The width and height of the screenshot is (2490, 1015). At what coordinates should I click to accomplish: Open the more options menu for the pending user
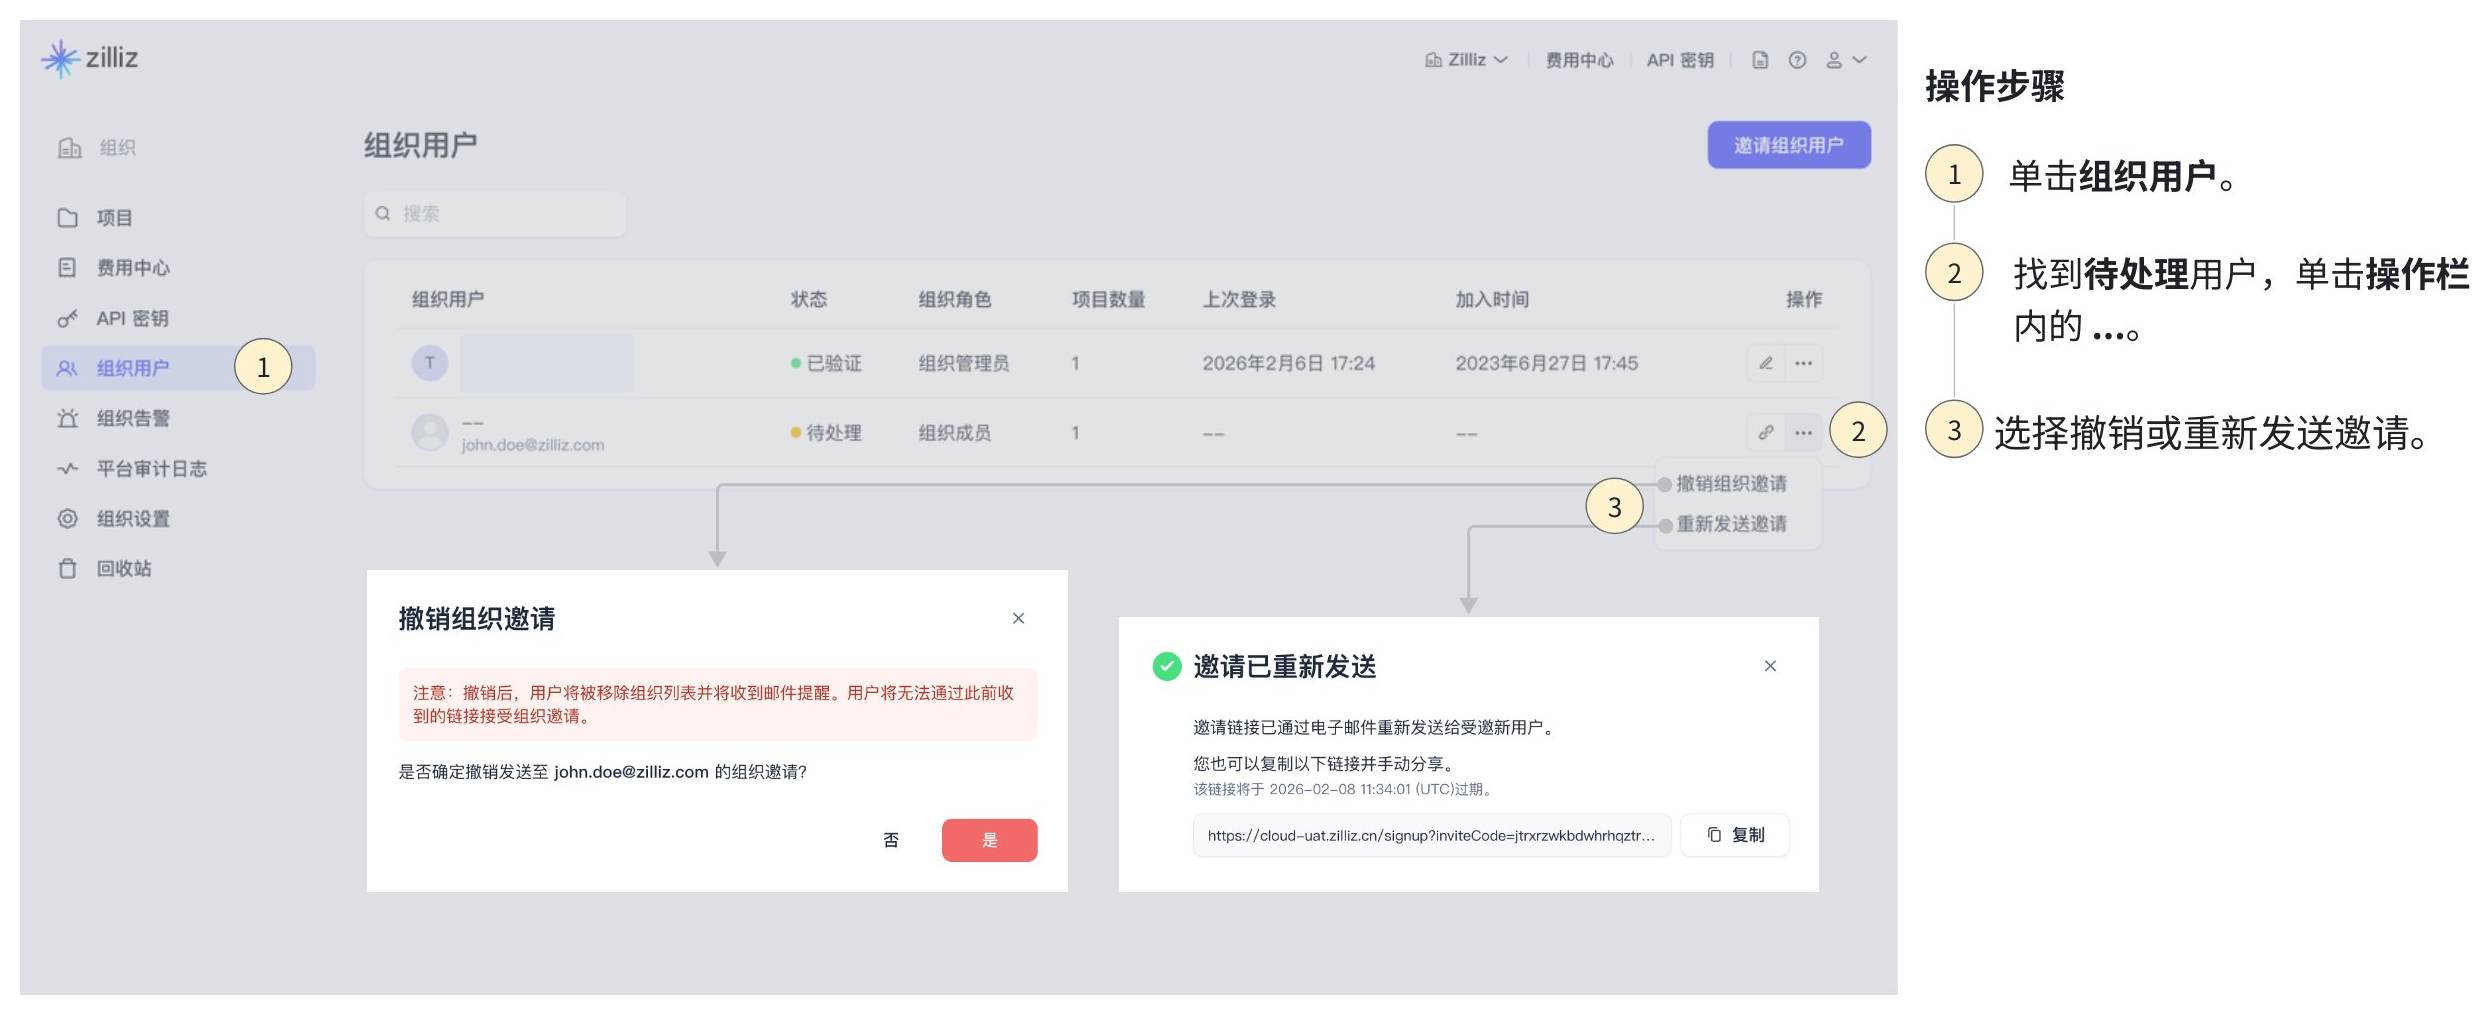pos(1803,433)
